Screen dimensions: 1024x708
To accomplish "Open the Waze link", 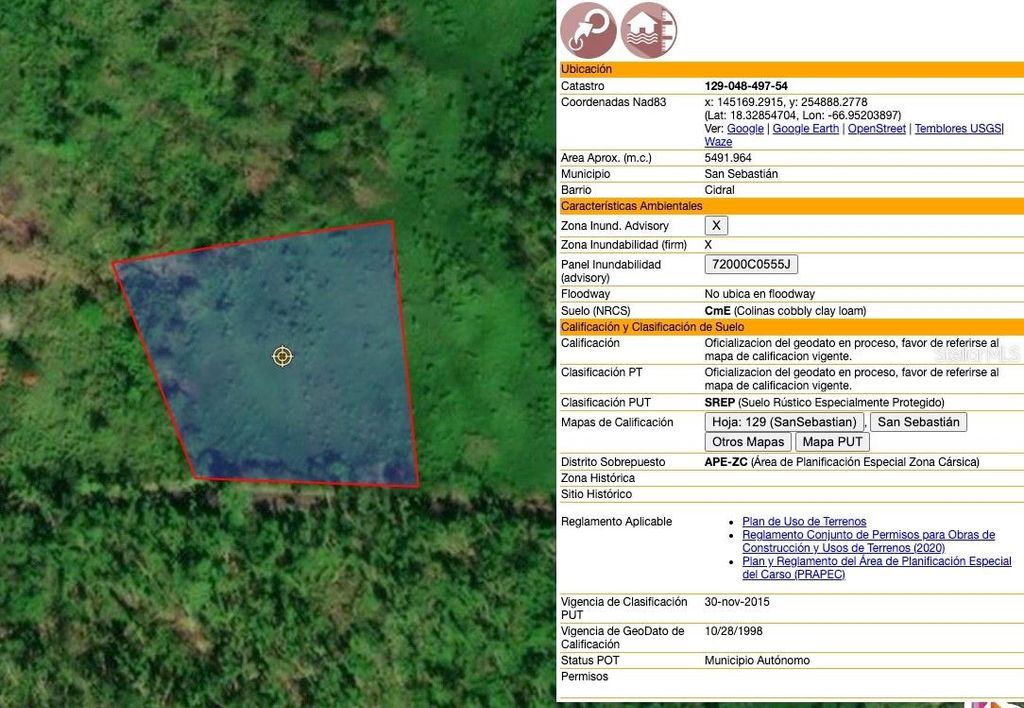I will point(718,141).
